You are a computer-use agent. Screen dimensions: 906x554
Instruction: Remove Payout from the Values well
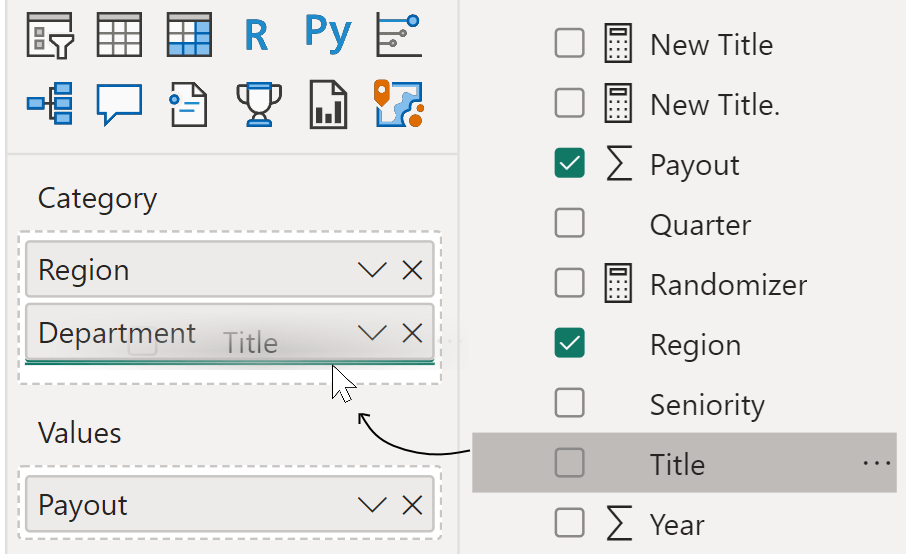(412, 505)
